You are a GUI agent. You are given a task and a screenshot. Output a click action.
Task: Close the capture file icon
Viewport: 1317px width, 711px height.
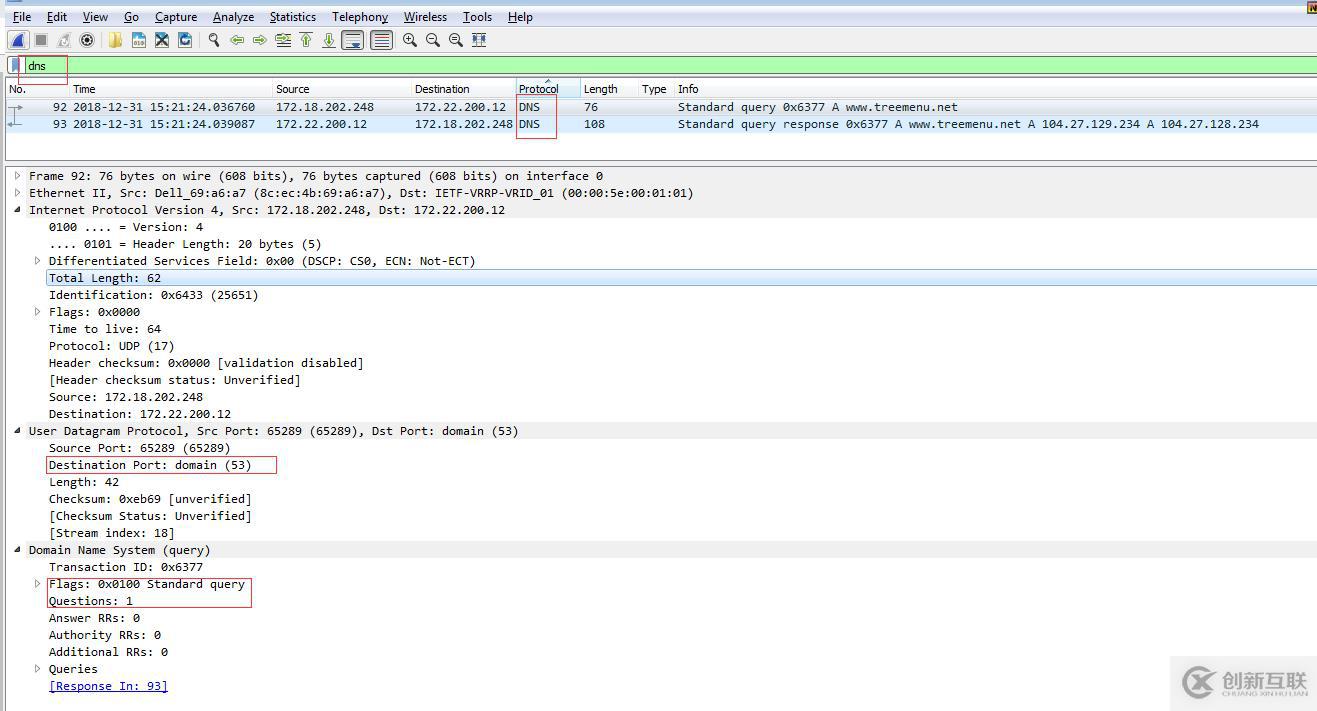(x=161, y=40)
